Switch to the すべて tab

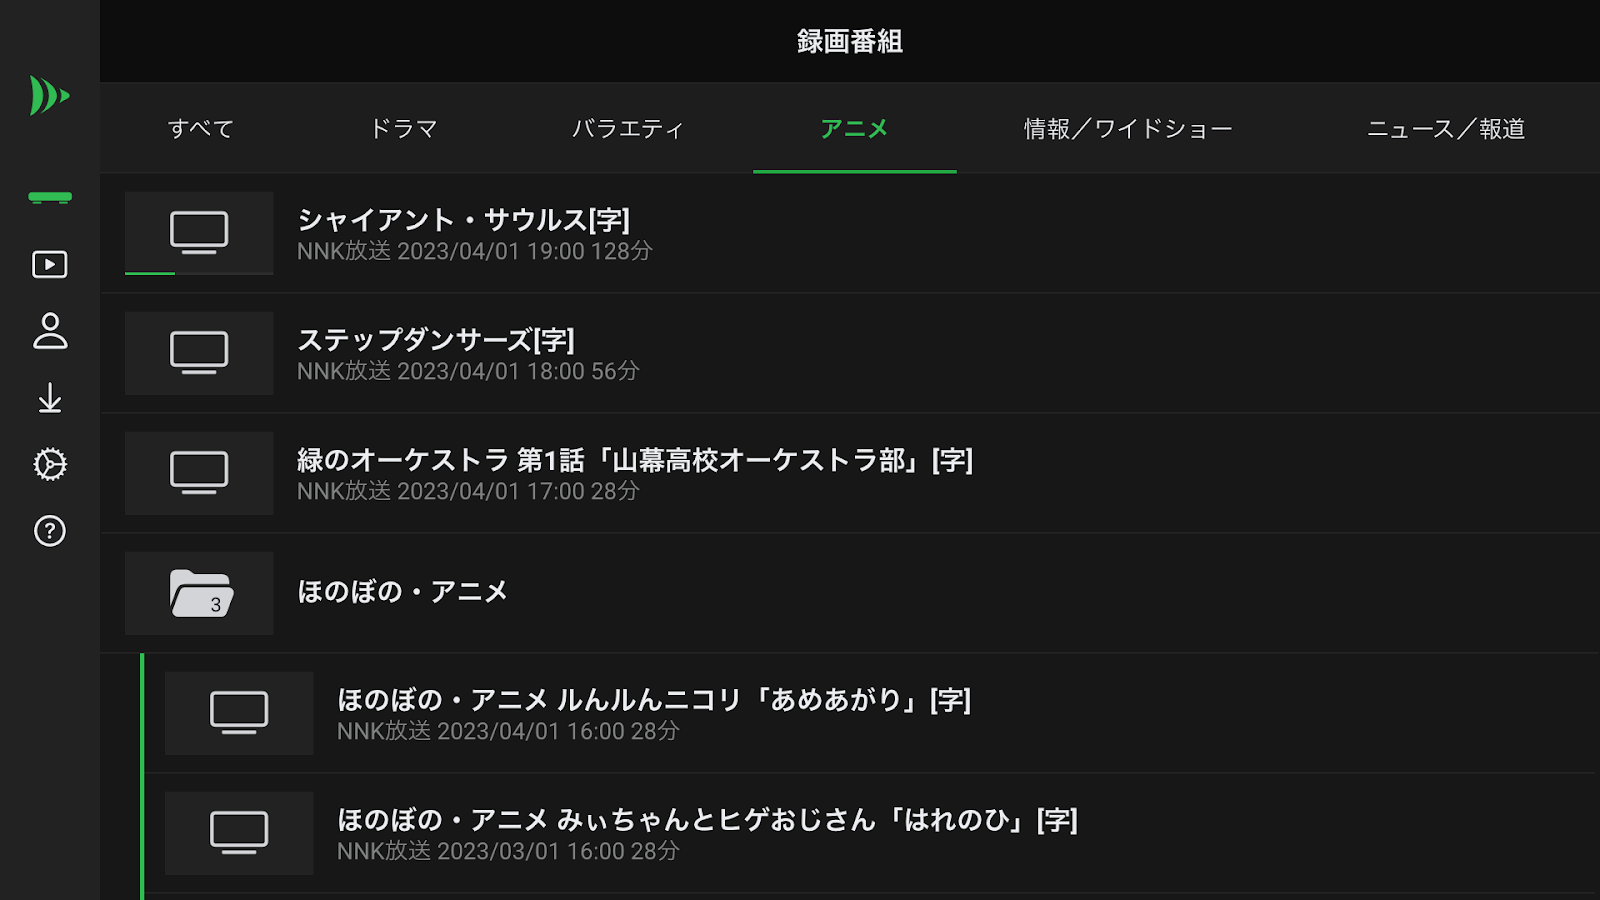point(200,129)
